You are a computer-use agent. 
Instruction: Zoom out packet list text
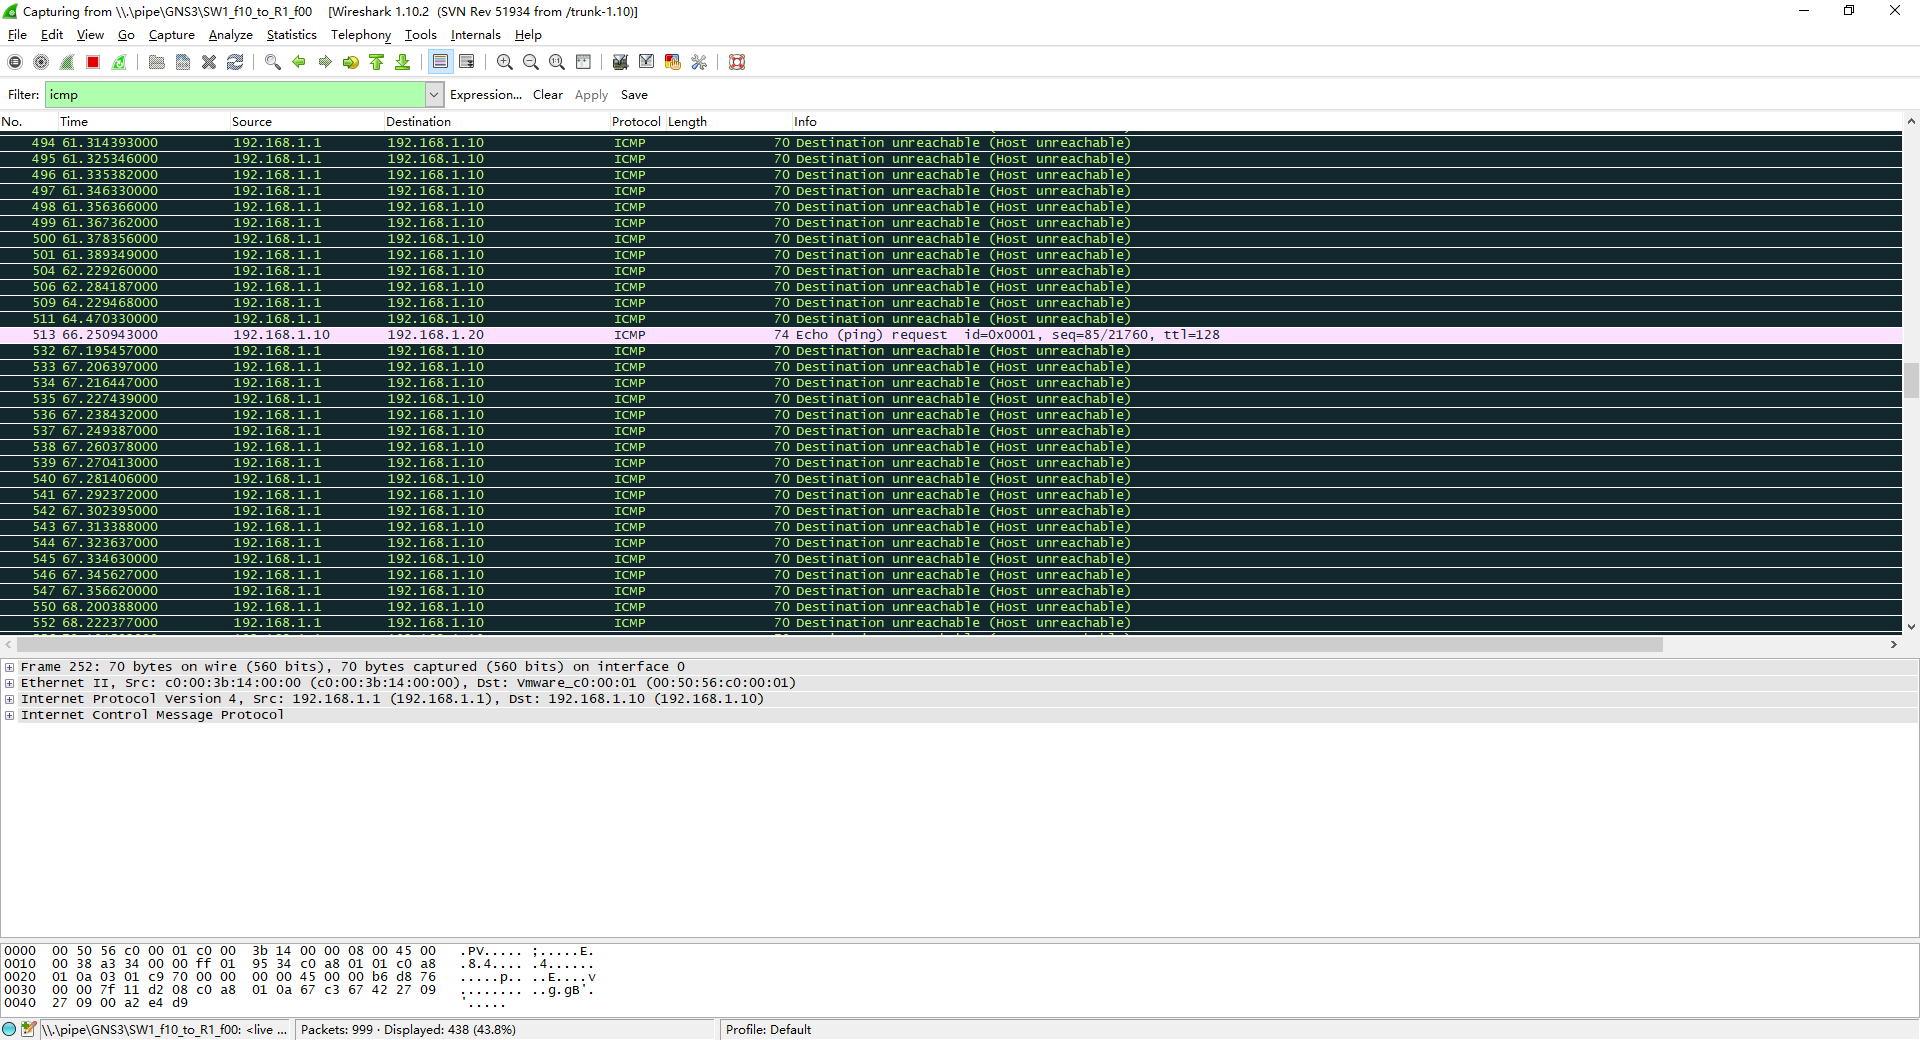click(x=531, y=62)
